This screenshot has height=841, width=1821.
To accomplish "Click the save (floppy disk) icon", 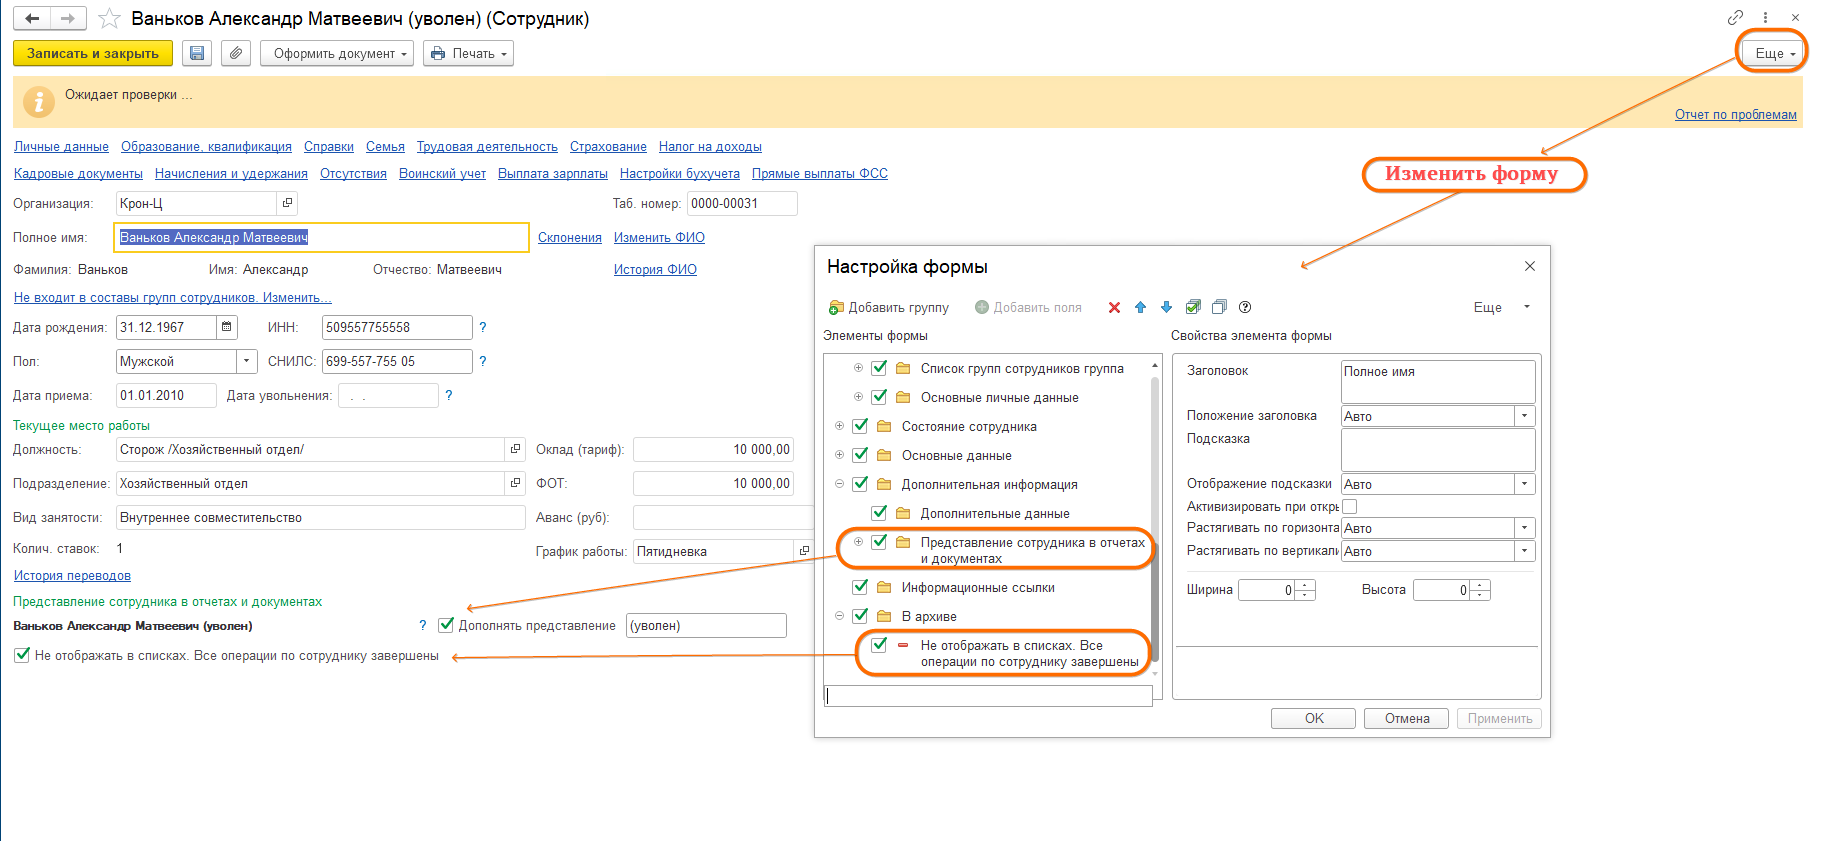I will point(197,53).
